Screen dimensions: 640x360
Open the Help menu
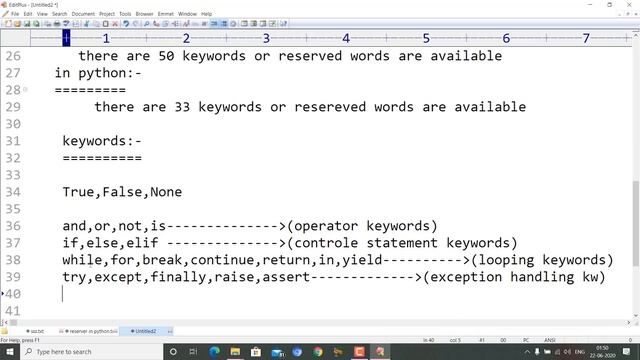207,14
